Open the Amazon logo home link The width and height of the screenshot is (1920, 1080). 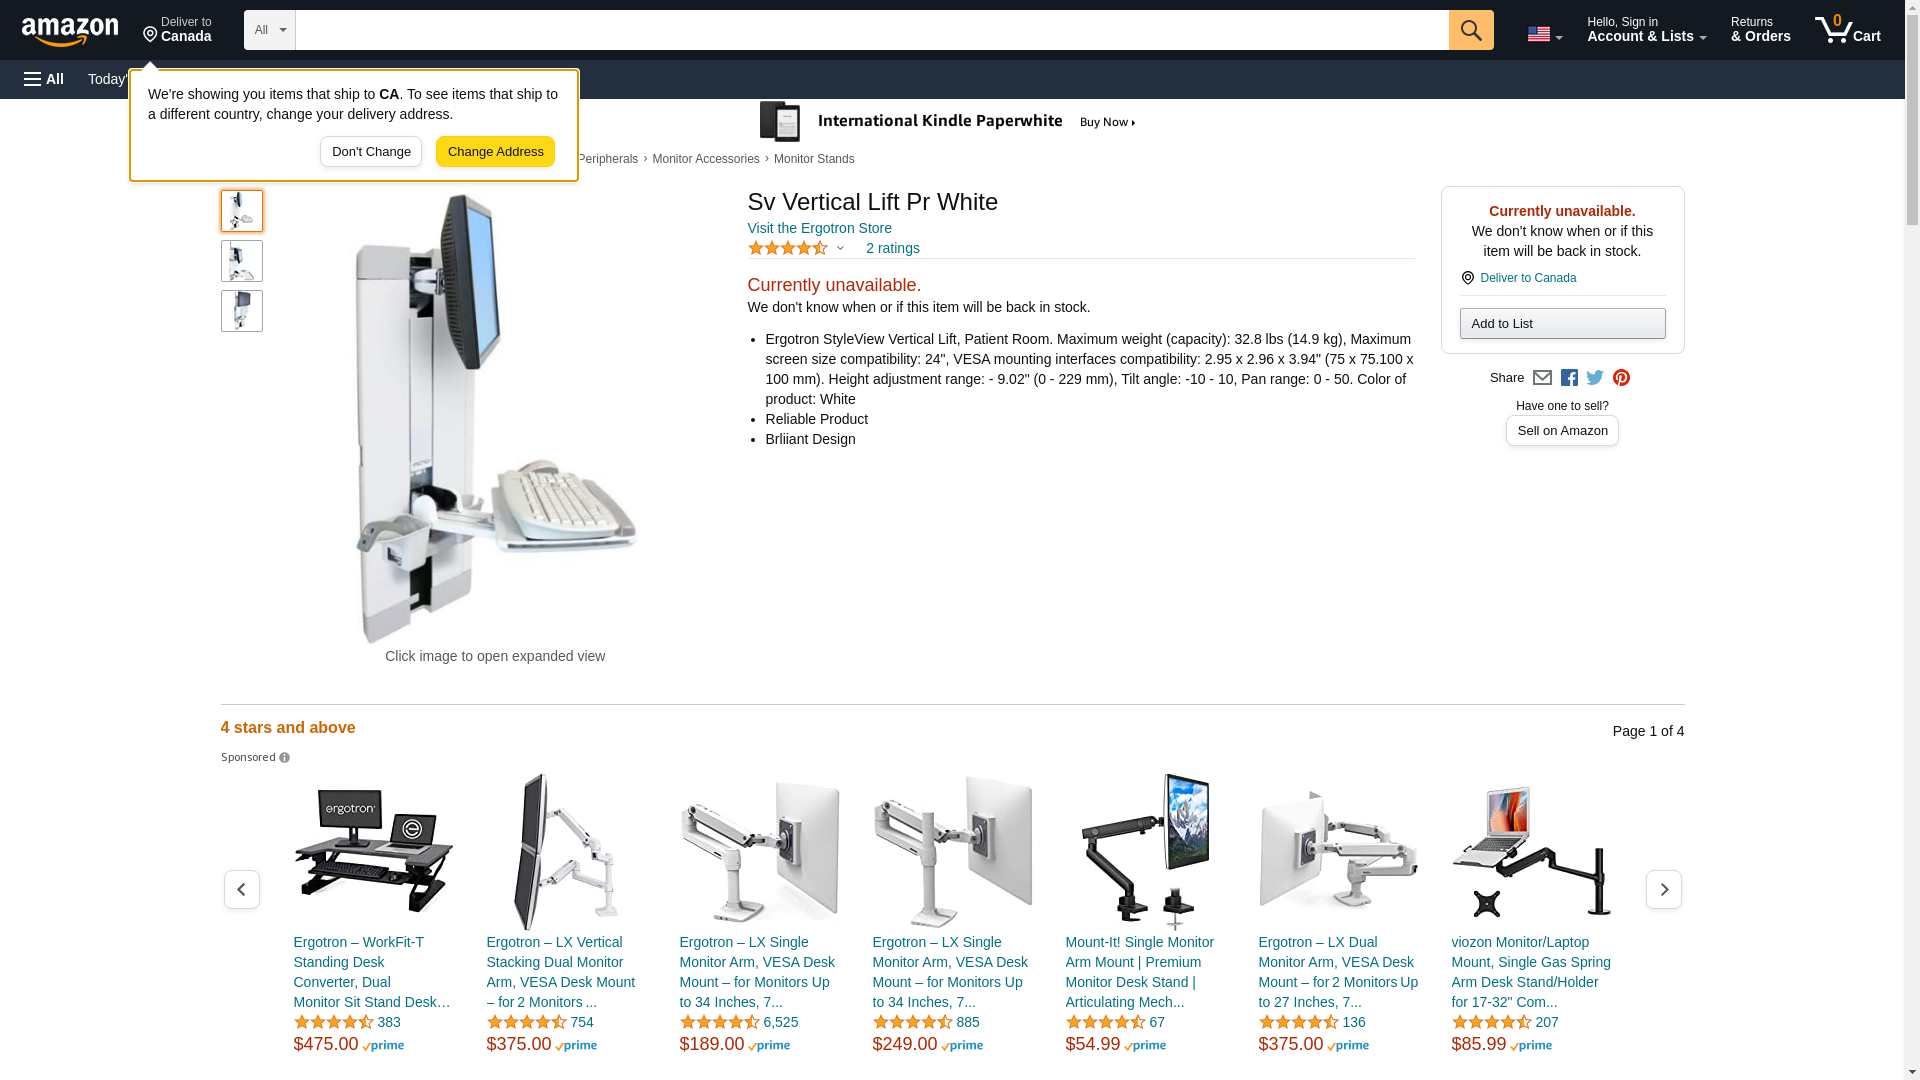(70, 31)
